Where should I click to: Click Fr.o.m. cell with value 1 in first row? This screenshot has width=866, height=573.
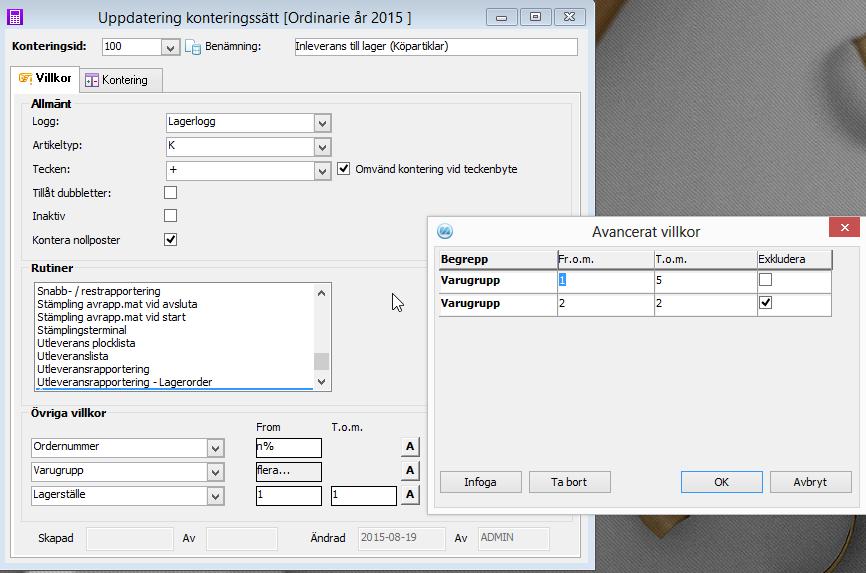point(605,280)
